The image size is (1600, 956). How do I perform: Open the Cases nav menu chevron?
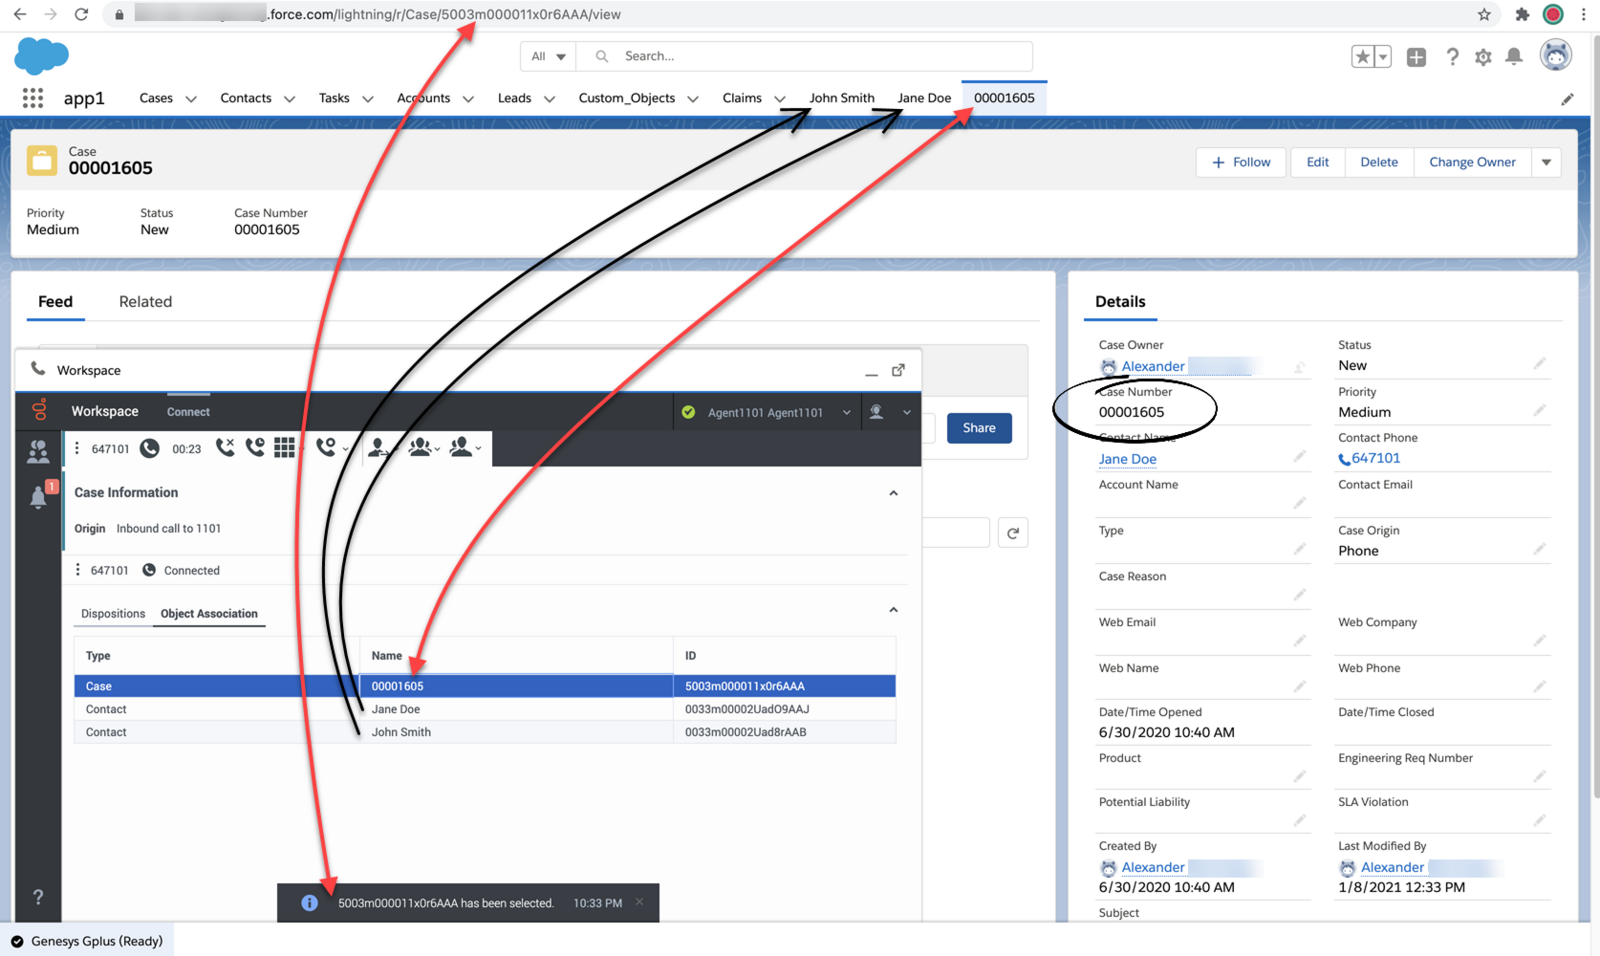(191, 99)
